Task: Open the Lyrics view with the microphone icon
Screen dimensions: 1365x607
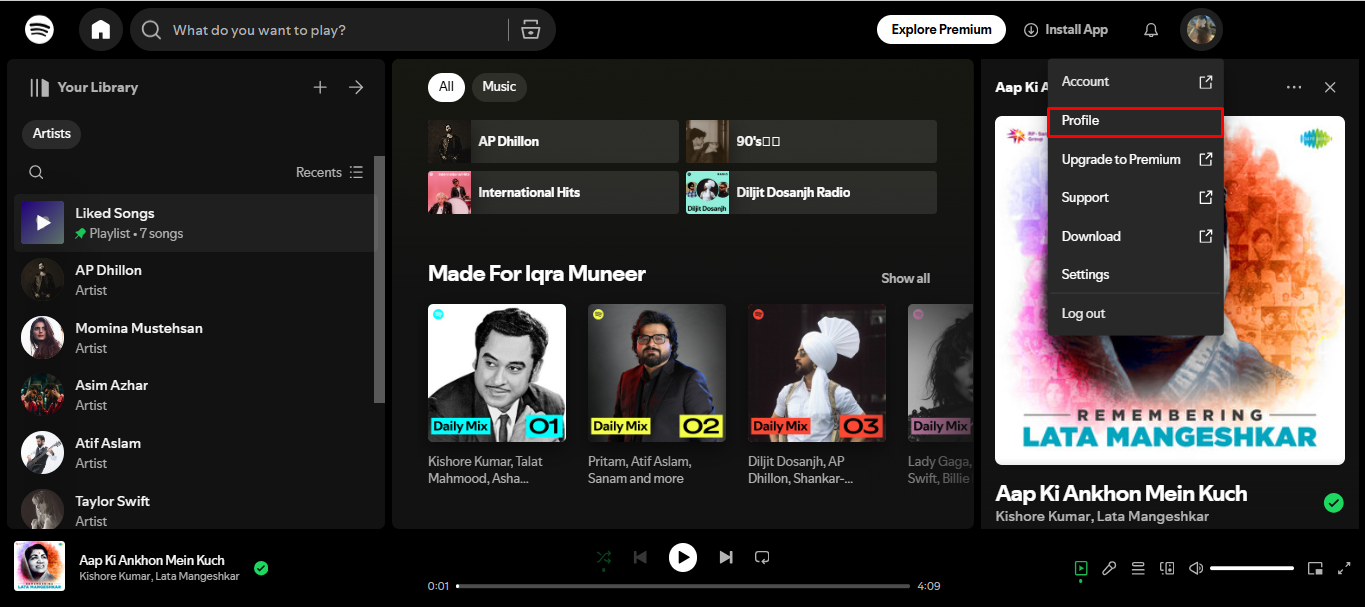Action: 1109,567
